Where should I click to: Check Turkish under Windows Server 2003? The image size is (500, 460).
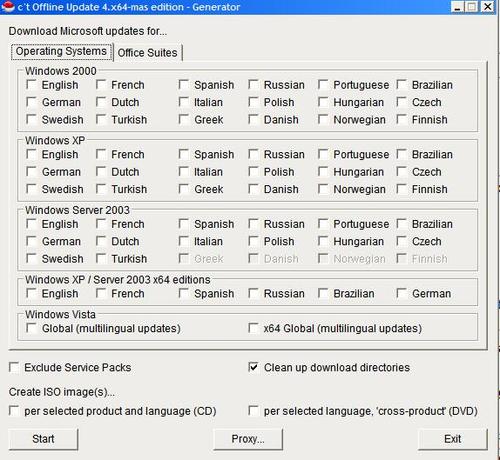[x=101, y=258]
